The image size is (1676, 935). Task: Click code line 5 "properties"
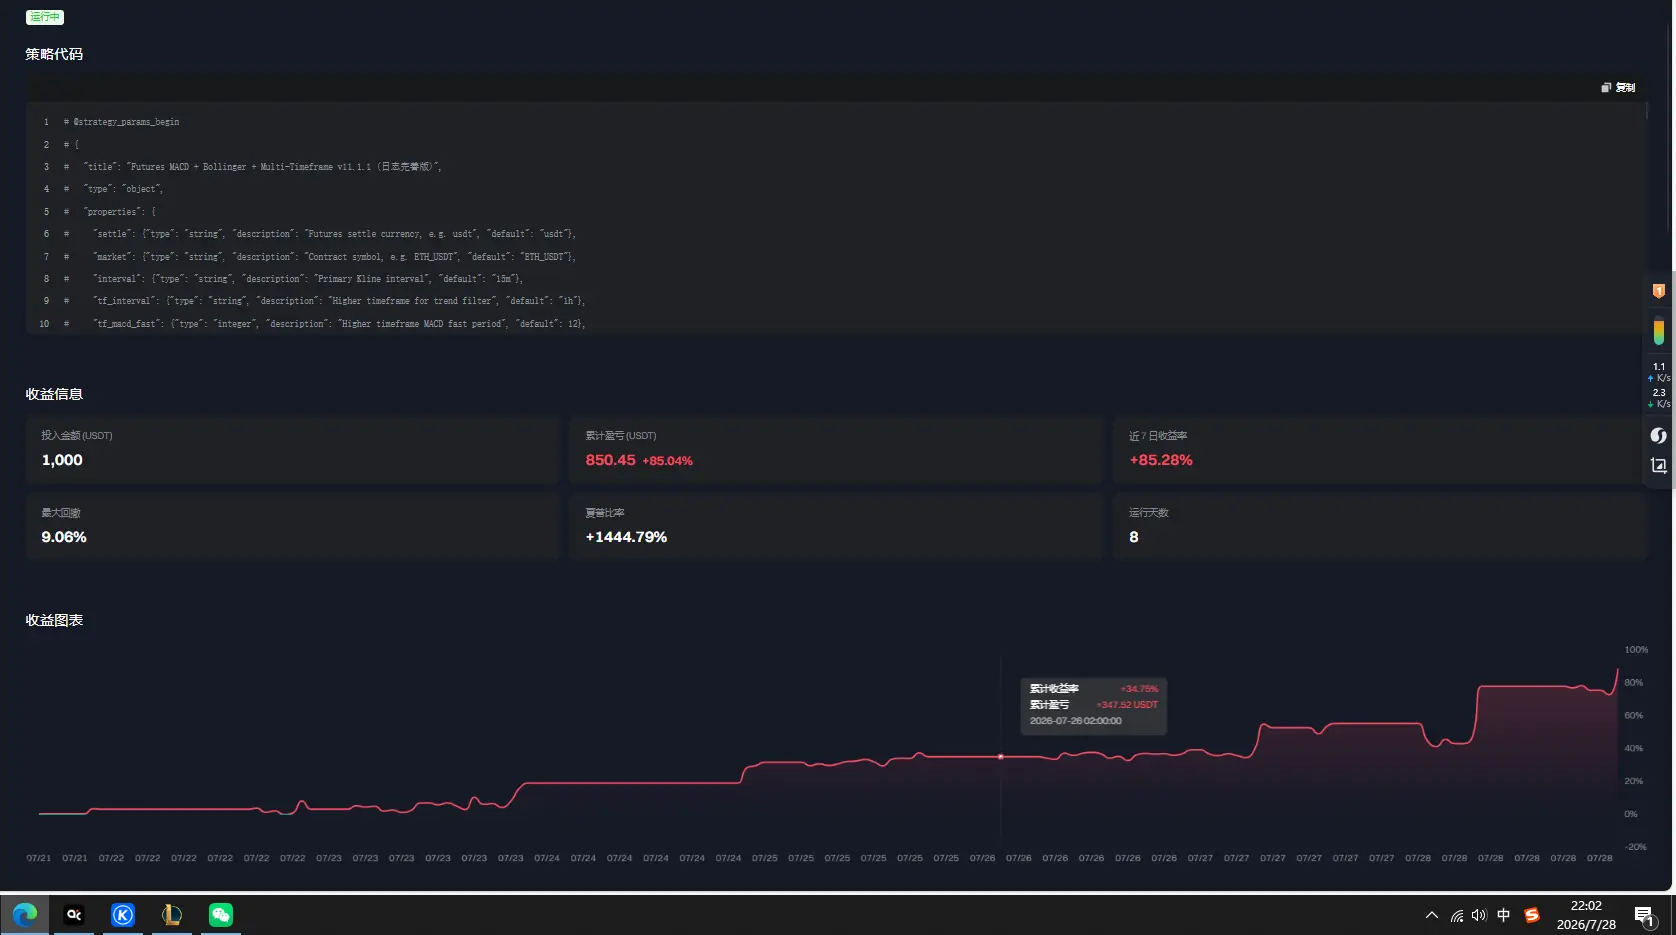pos(110,212)
